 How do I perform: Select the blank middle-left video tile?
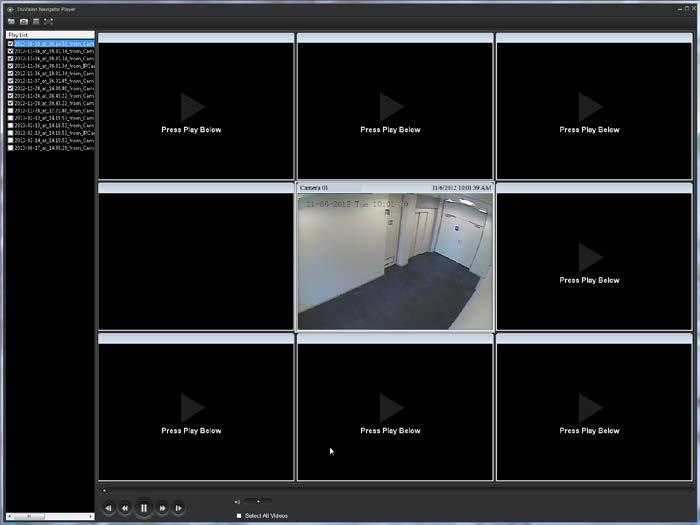[196, 261]
